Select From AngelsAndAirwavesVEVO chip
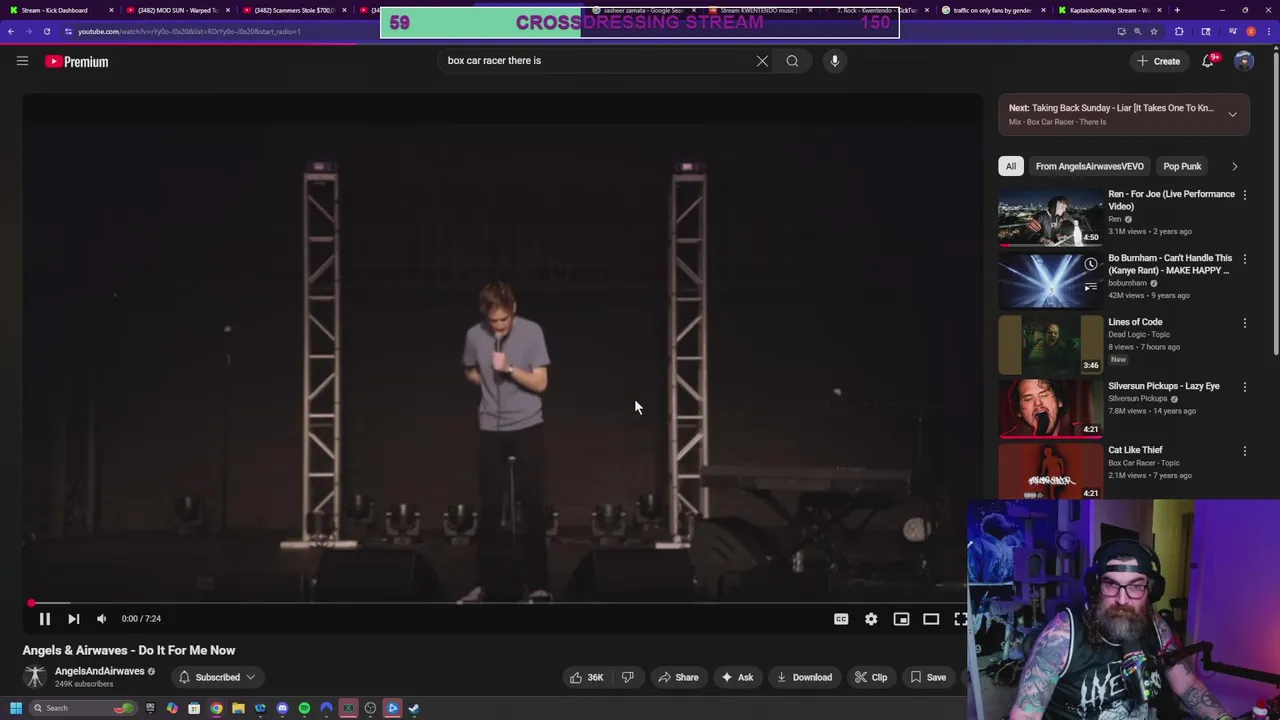This screenshot has width=1280, height=720. click(x=1089, y=166)
